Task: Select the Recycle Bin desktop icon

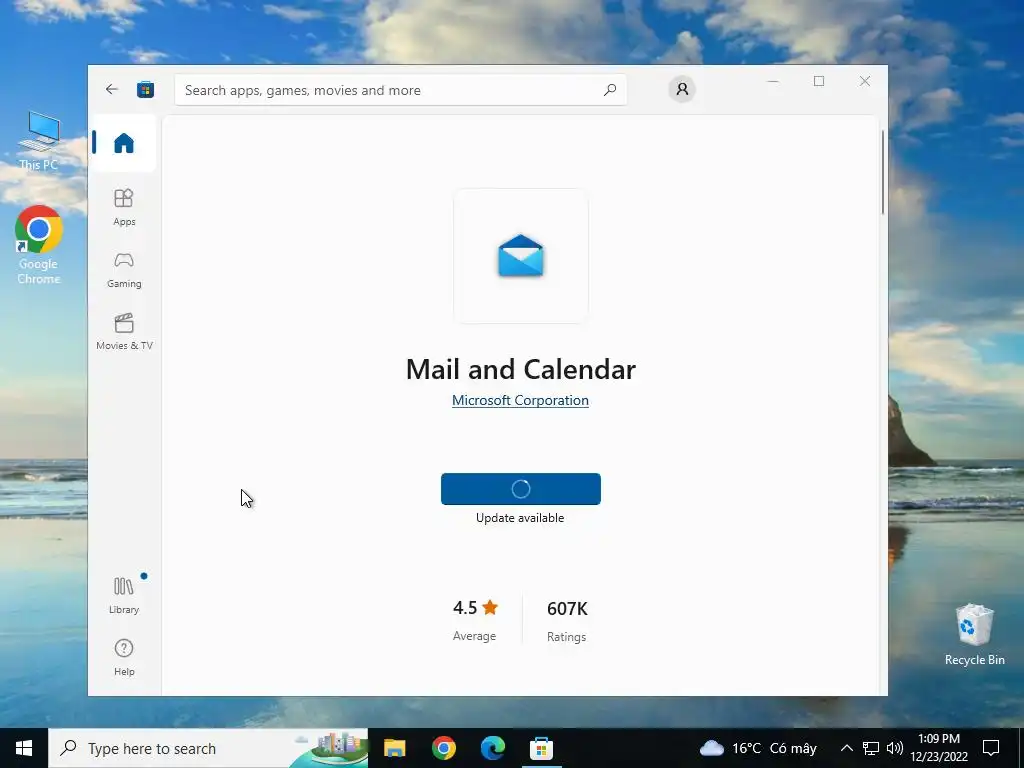Action: click(x=974, y=634)
